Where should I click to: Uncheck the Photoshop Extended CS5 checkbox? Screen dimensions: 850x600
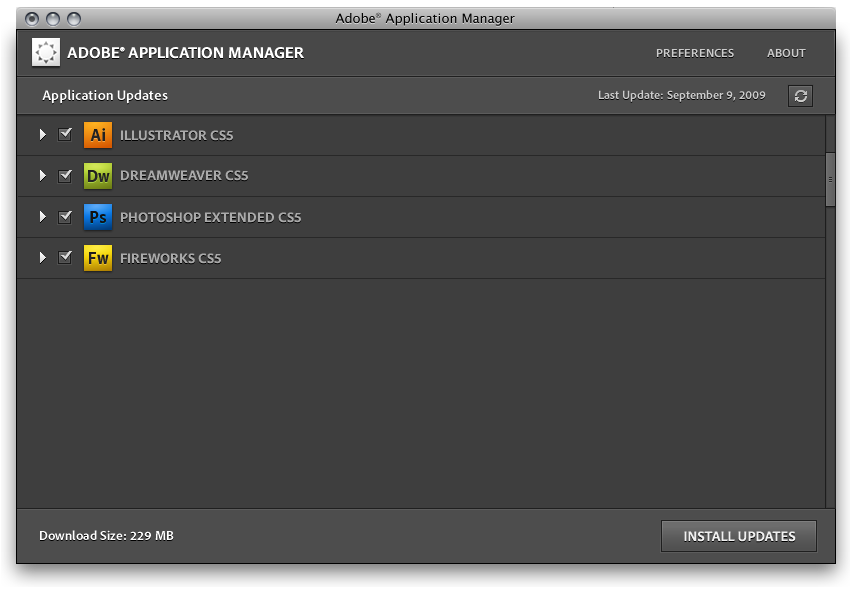click(65, 216)
